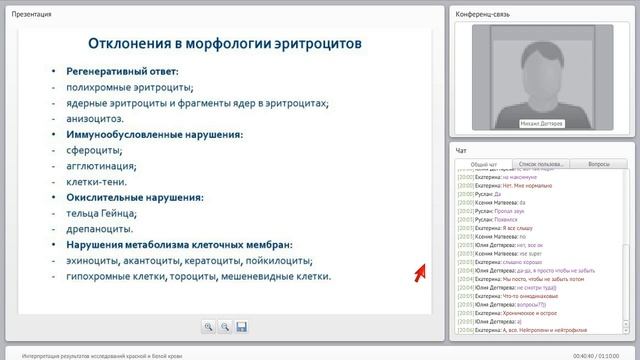Click the дрепаноциты line

point(100,229)
